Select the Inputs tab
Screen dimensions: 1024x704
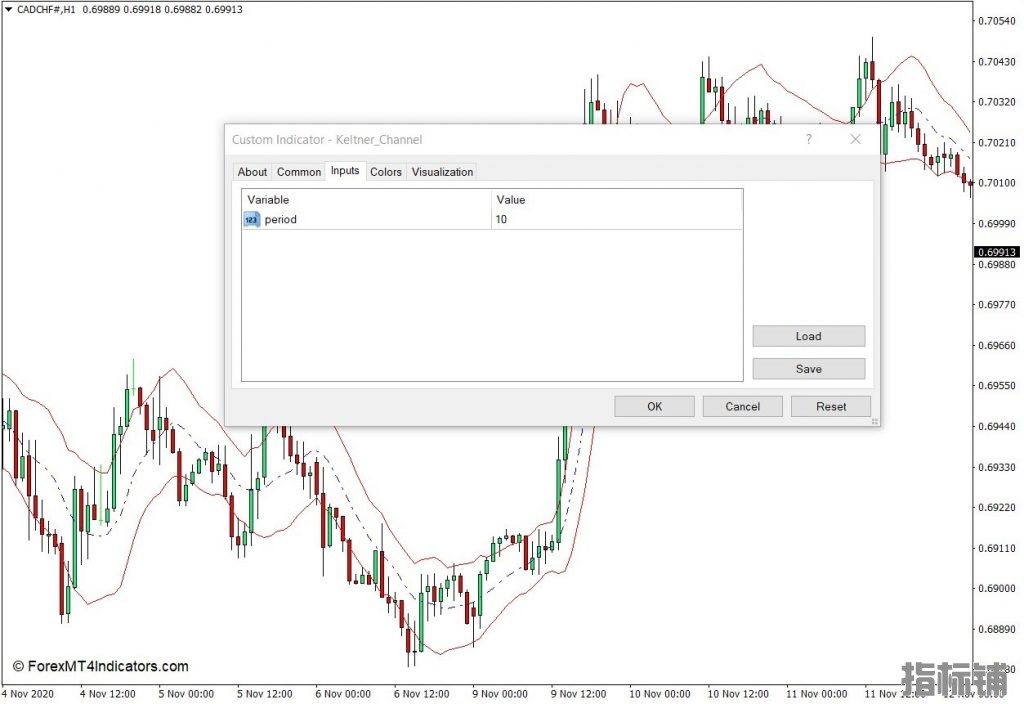coord(345,171)
